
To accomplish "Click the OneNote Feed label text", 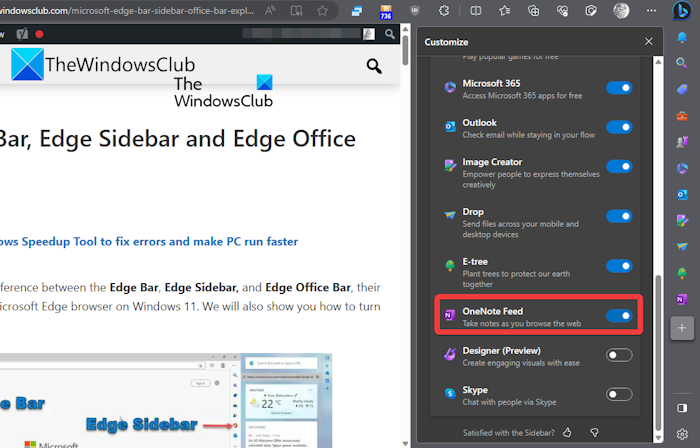I will 492,311.
